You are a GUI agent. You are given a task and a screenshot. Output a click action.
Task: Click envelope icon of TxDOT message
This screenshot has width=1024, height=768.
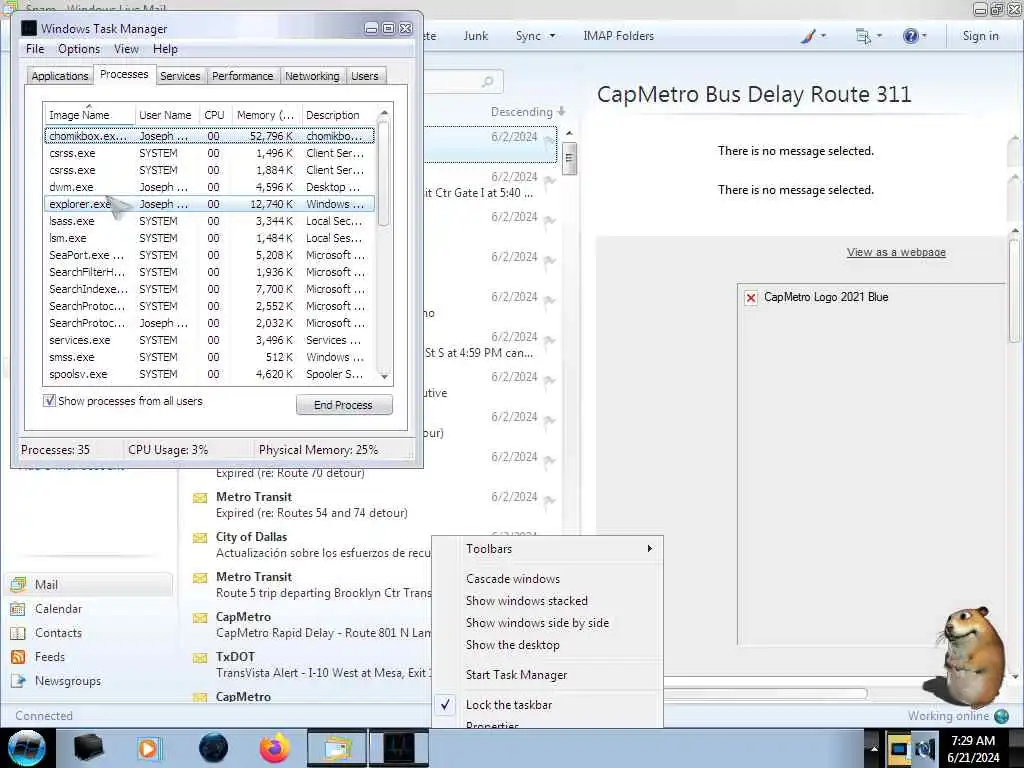pyautogui.click(x=200, y=658)
